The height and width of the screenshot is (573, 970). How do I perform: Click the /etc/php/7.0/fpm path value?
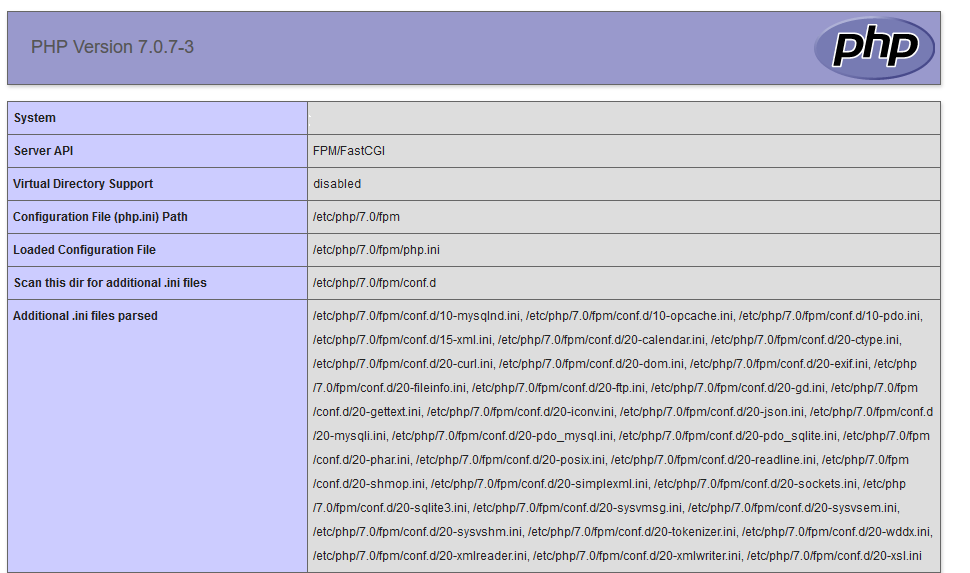click(x=356, y=217)
